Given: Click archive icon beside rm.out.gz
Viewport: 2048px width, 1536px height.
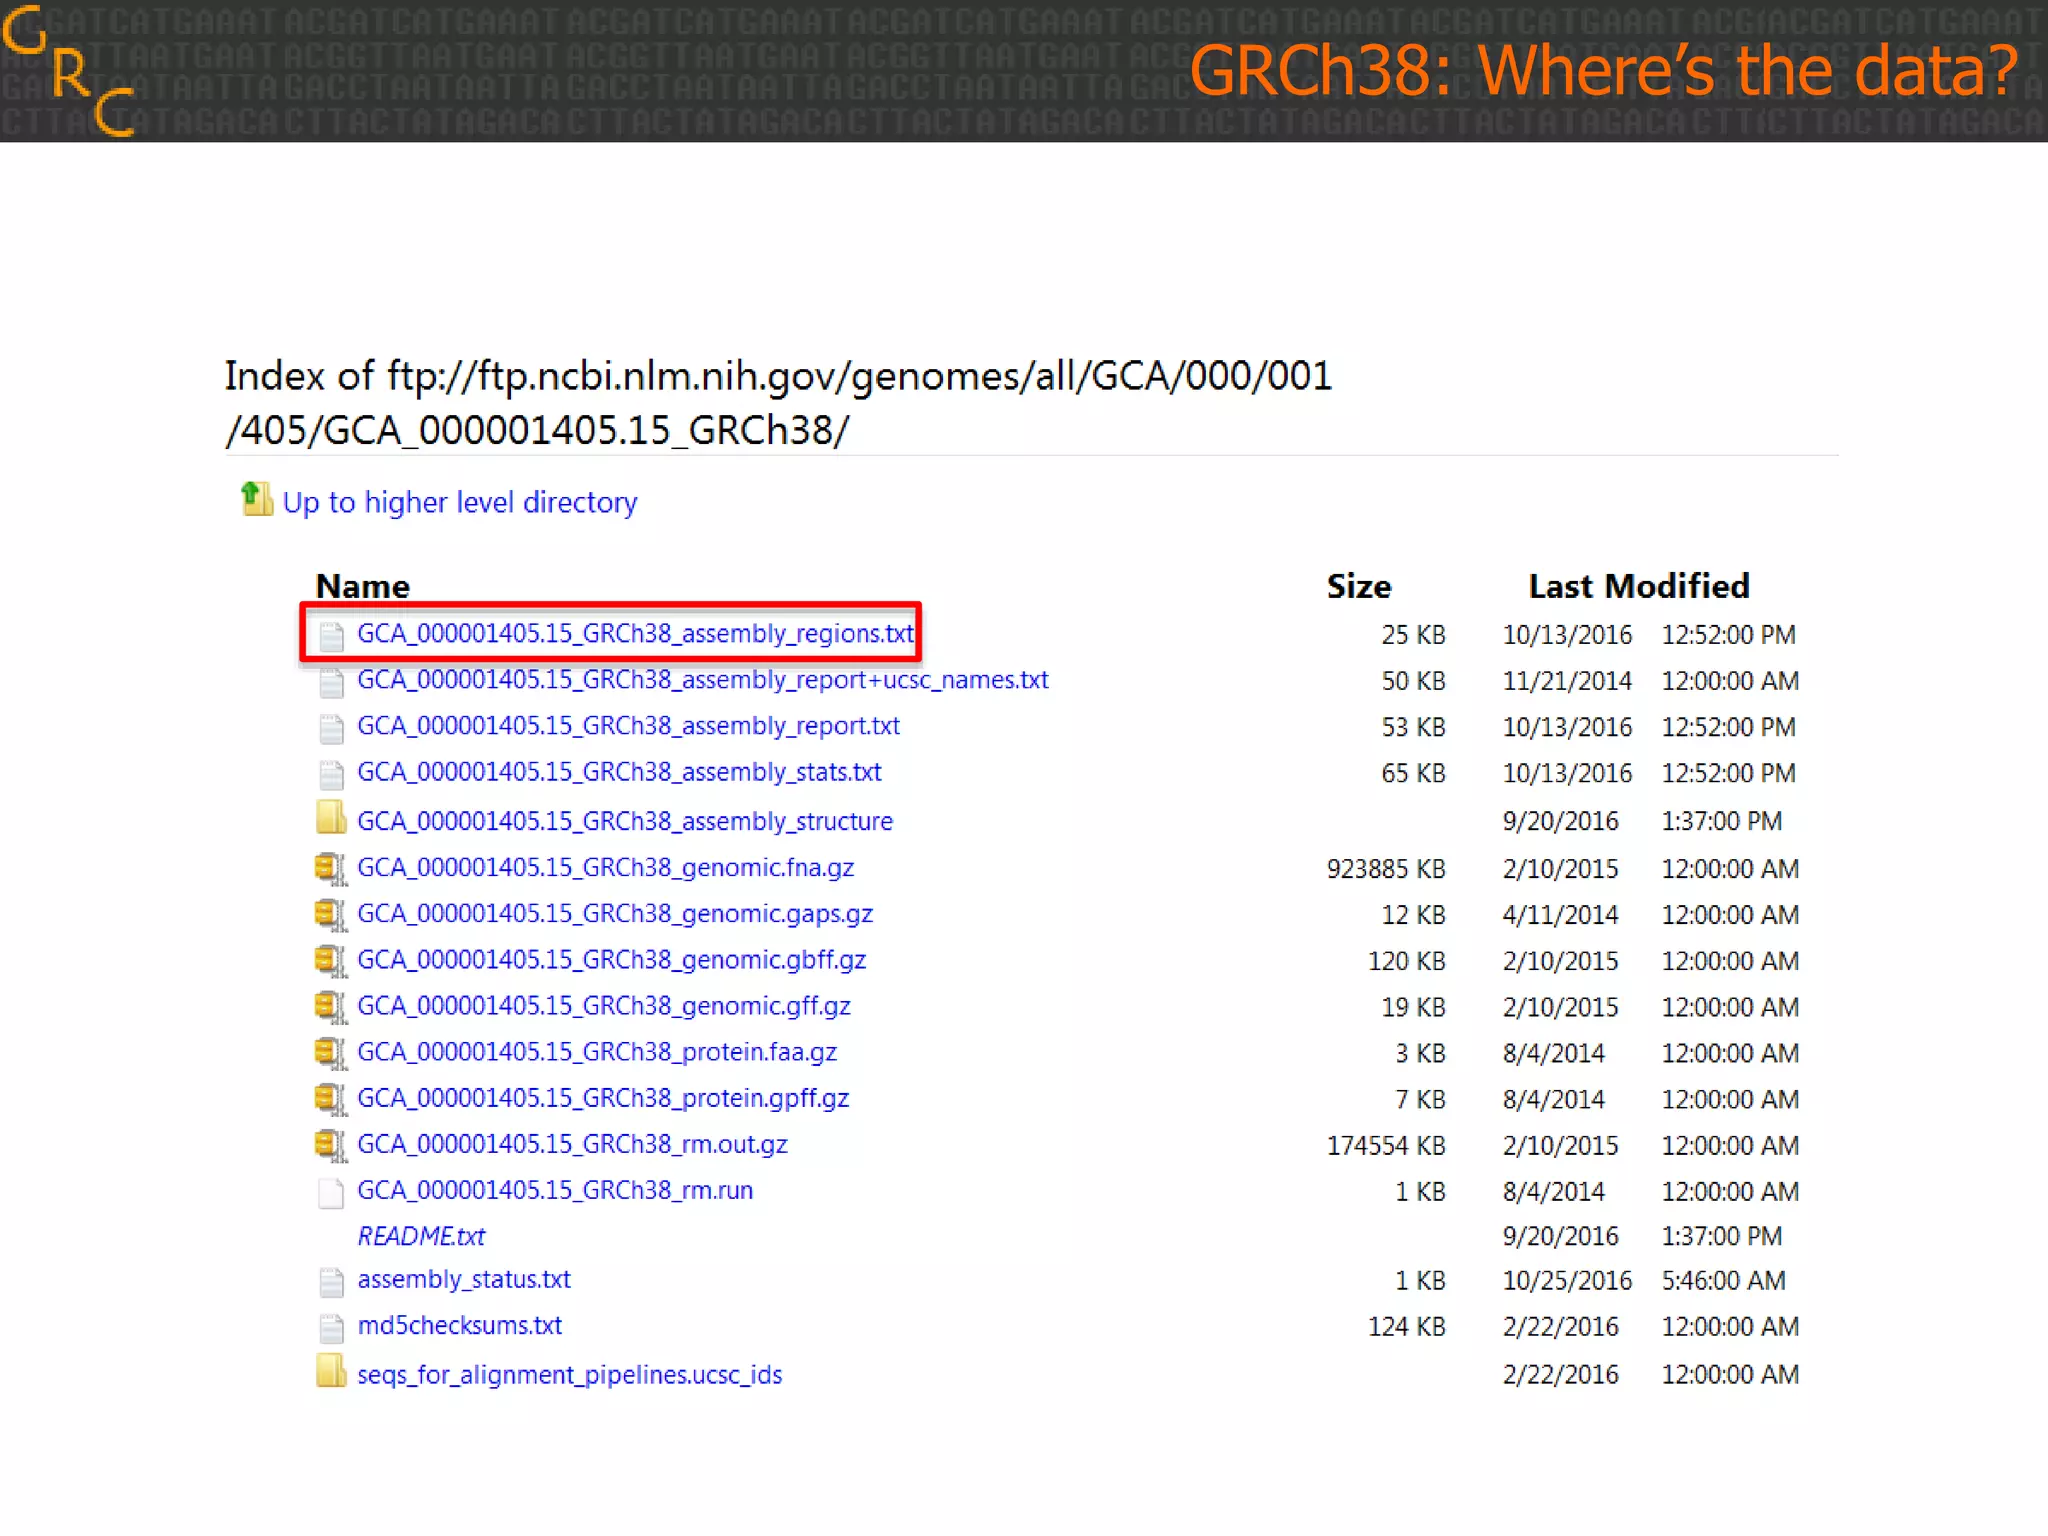Looking at the screenshot, I should click(331, 1145).
